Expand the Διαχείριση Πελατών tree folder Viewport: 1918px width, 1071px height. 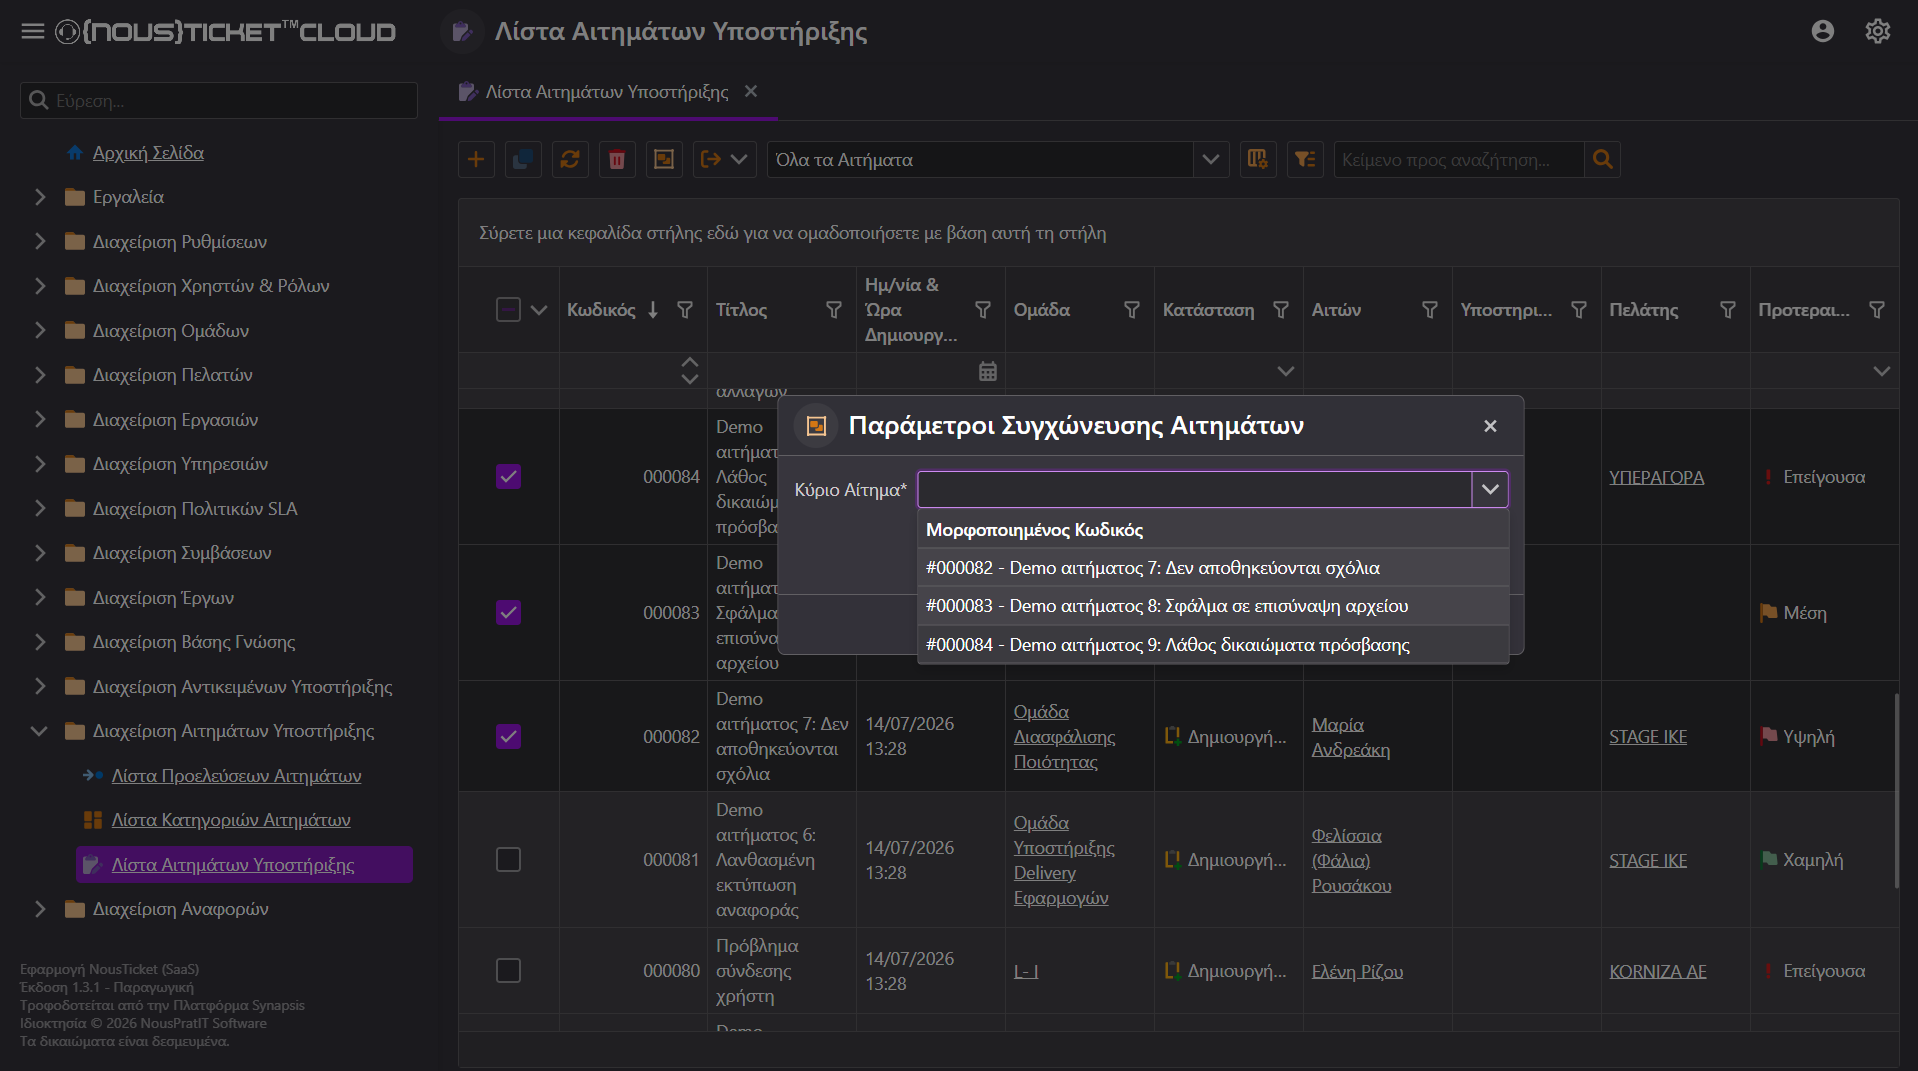(x=40, y=375)
